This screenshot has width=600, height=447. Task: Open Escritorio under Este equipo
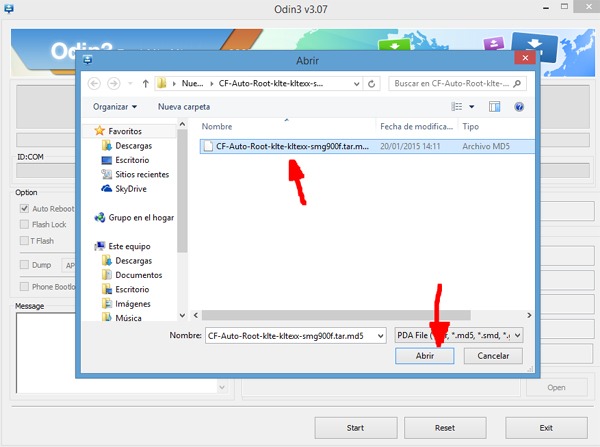click(132, 289)
